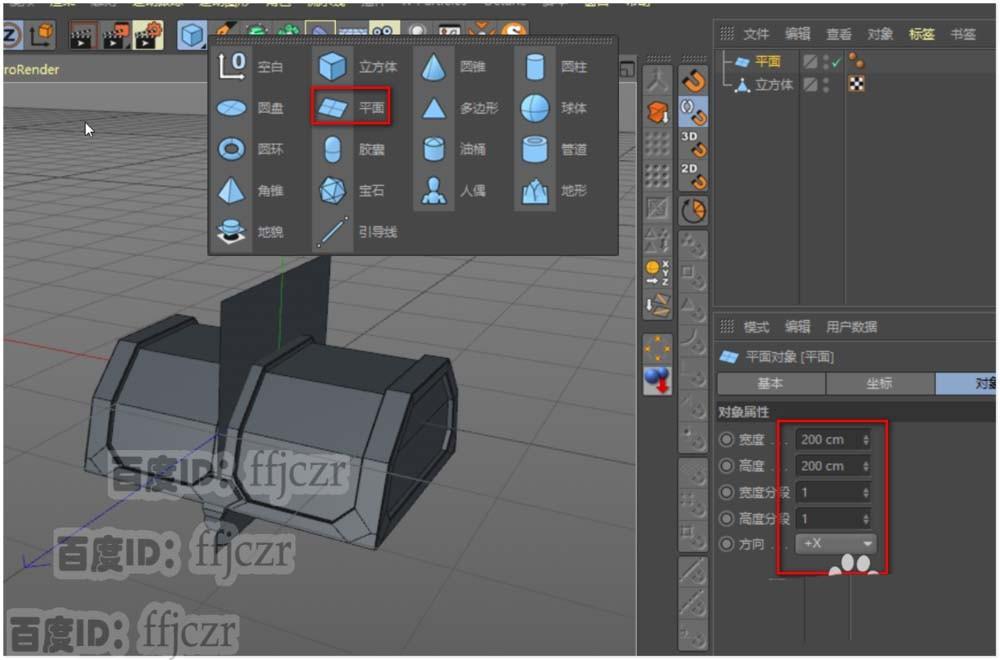Screen dimensions: 1000x660
Task: Select the 立方体 primitive icon
Action: coord(331,67)
